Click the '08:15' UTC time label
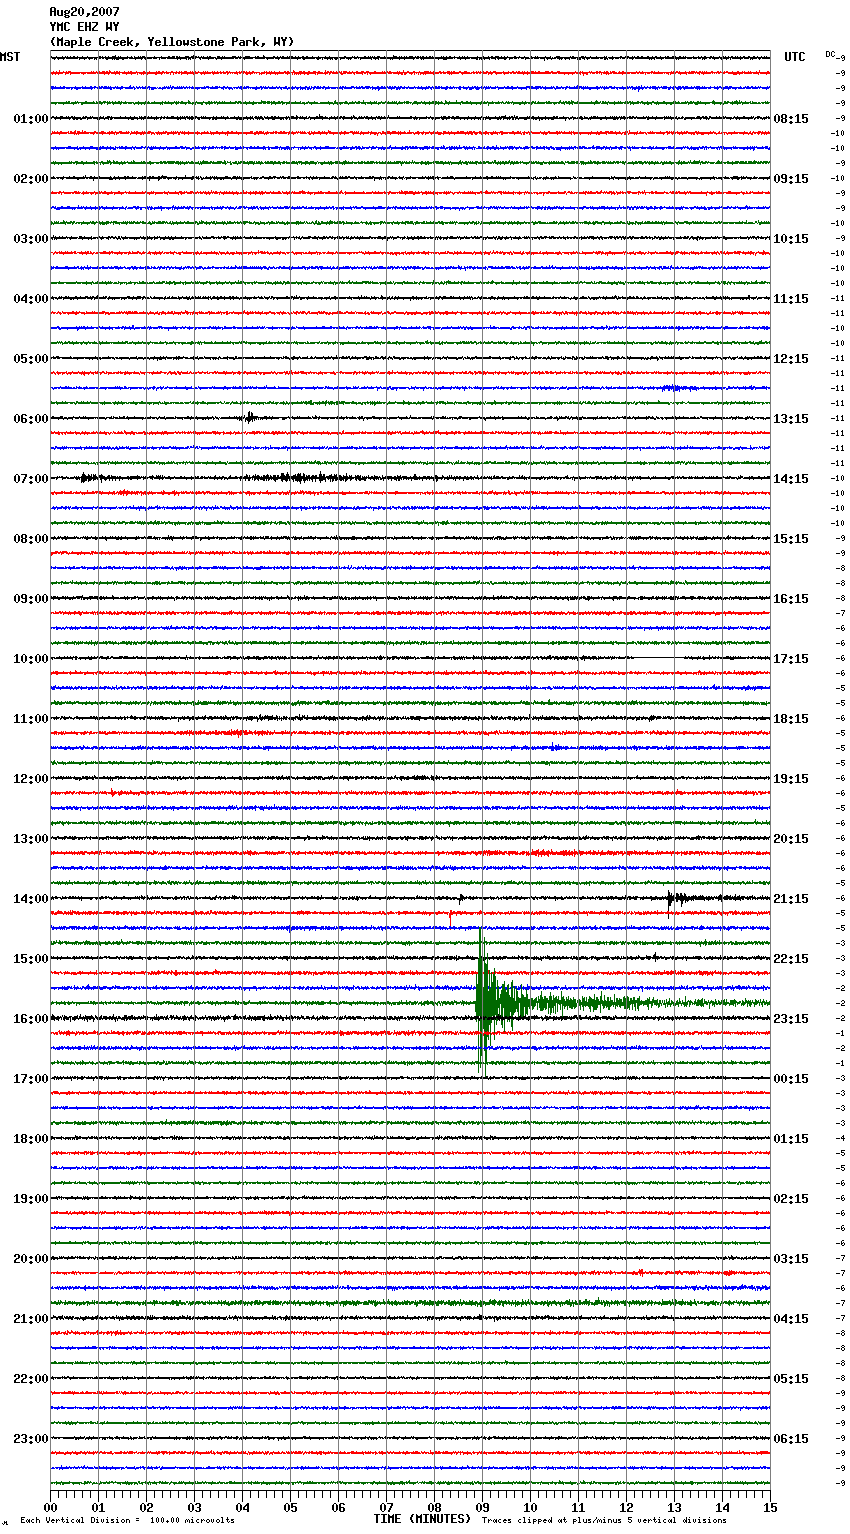The width and height of the screenshot is (850, 1534). pos(791,119)
